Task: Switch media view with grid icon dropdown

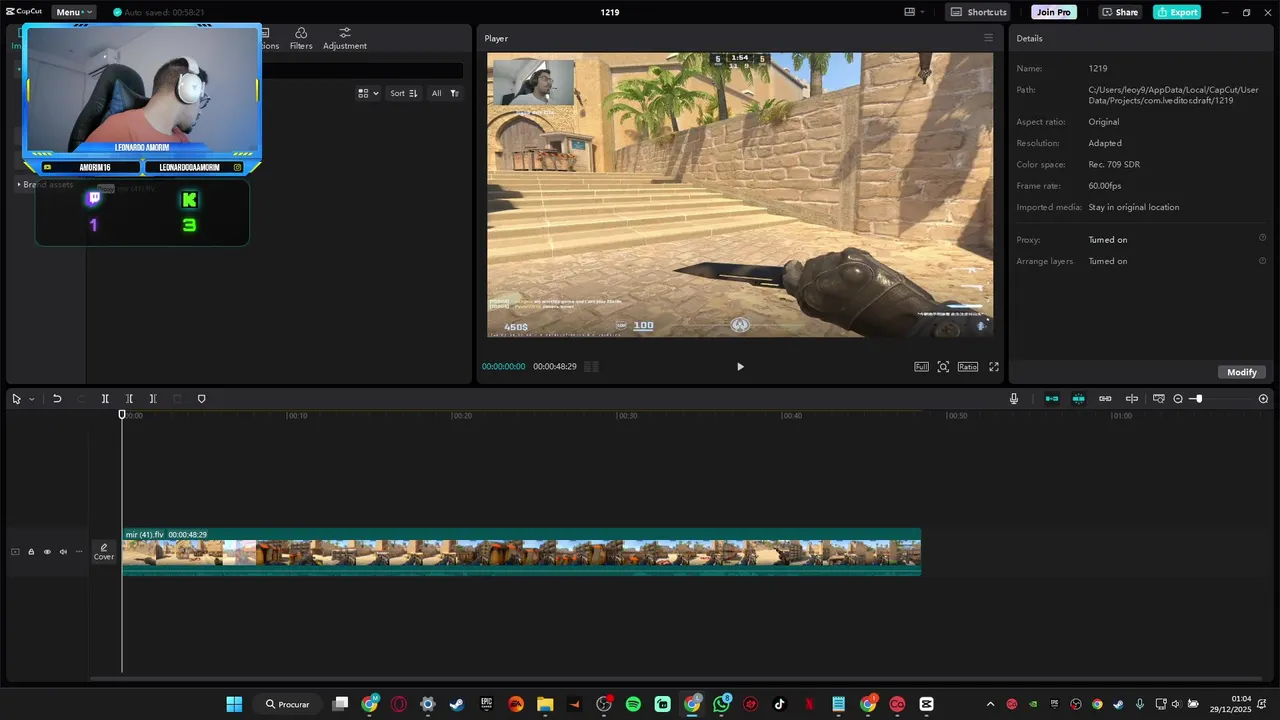Action: (368, 93)
